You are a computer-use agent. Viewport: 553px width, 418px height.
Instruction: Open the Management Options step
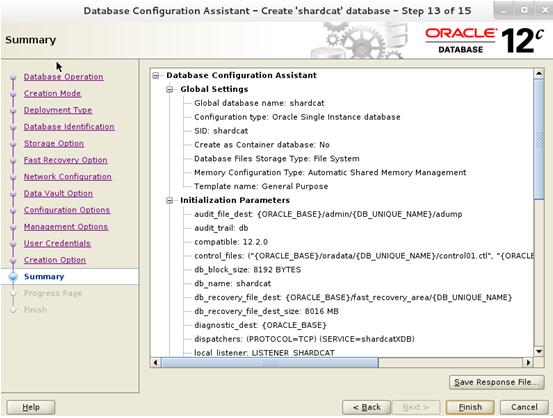(66, 226)
